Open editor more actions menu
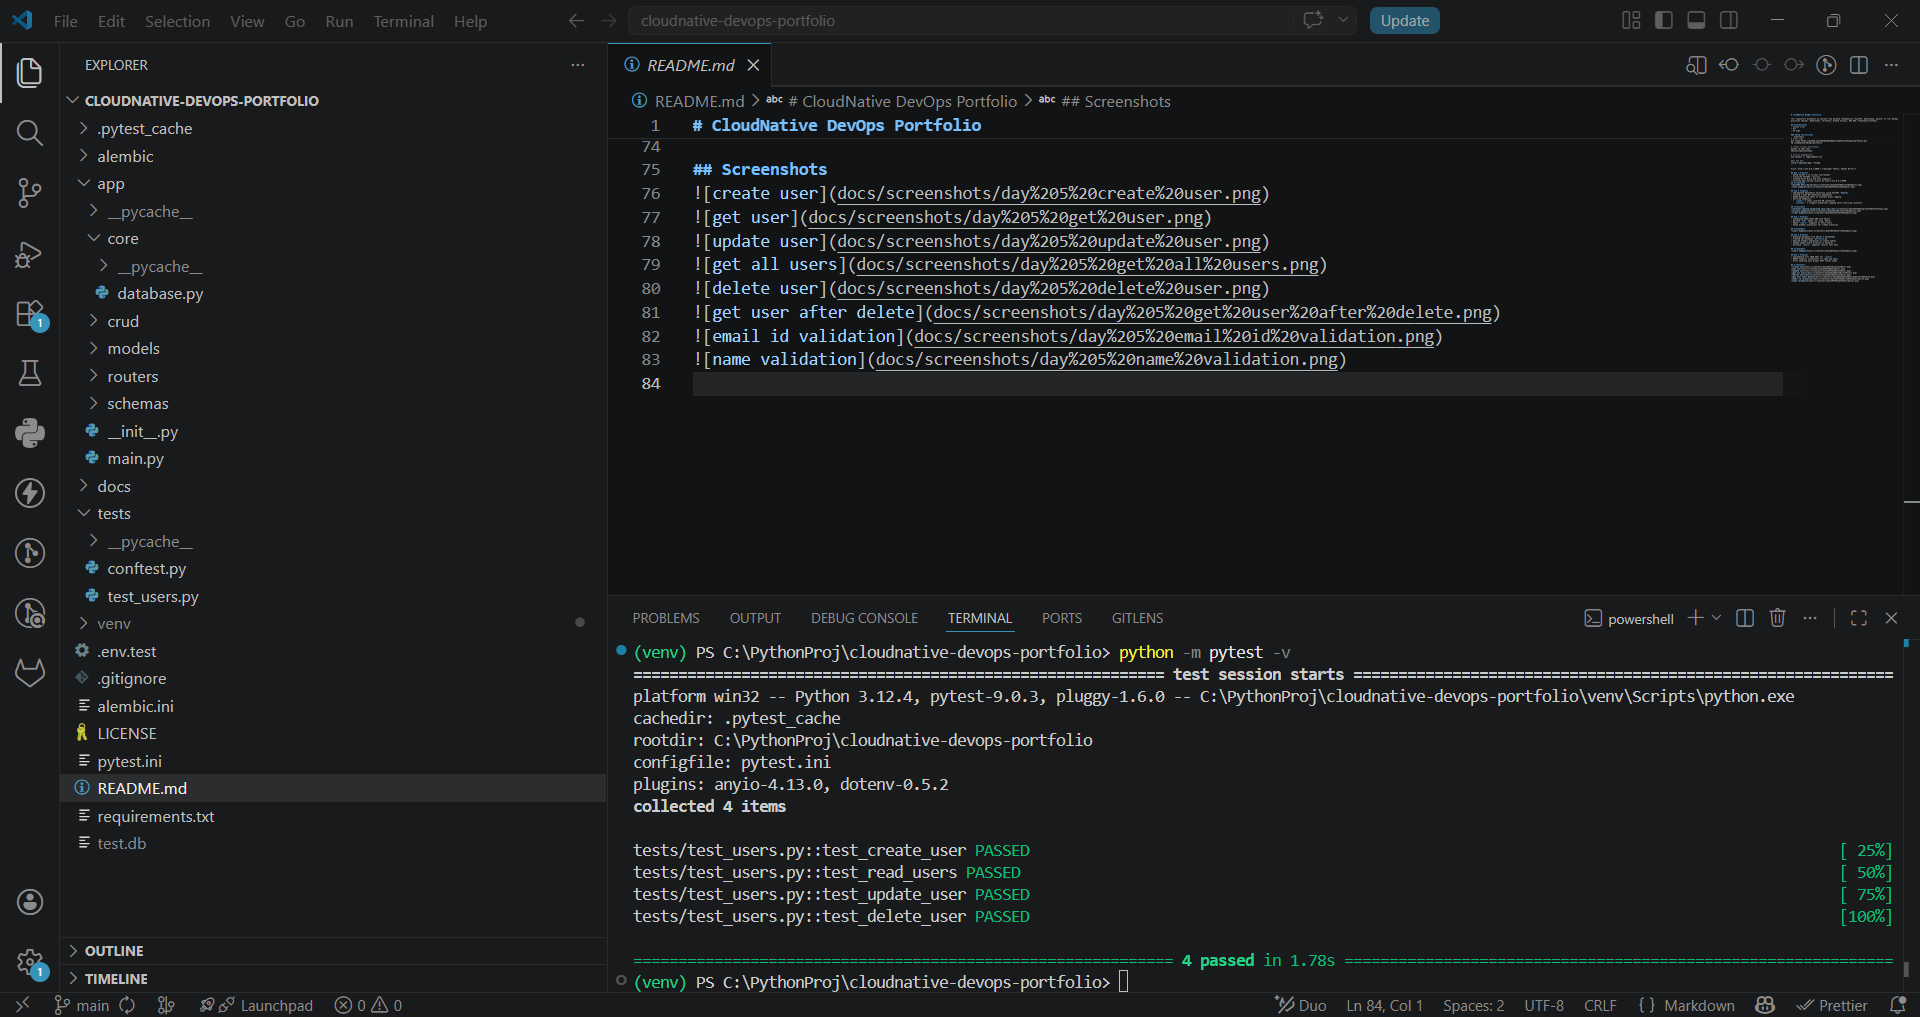Viewport: 1920px width, 1017px height. 1891,65
